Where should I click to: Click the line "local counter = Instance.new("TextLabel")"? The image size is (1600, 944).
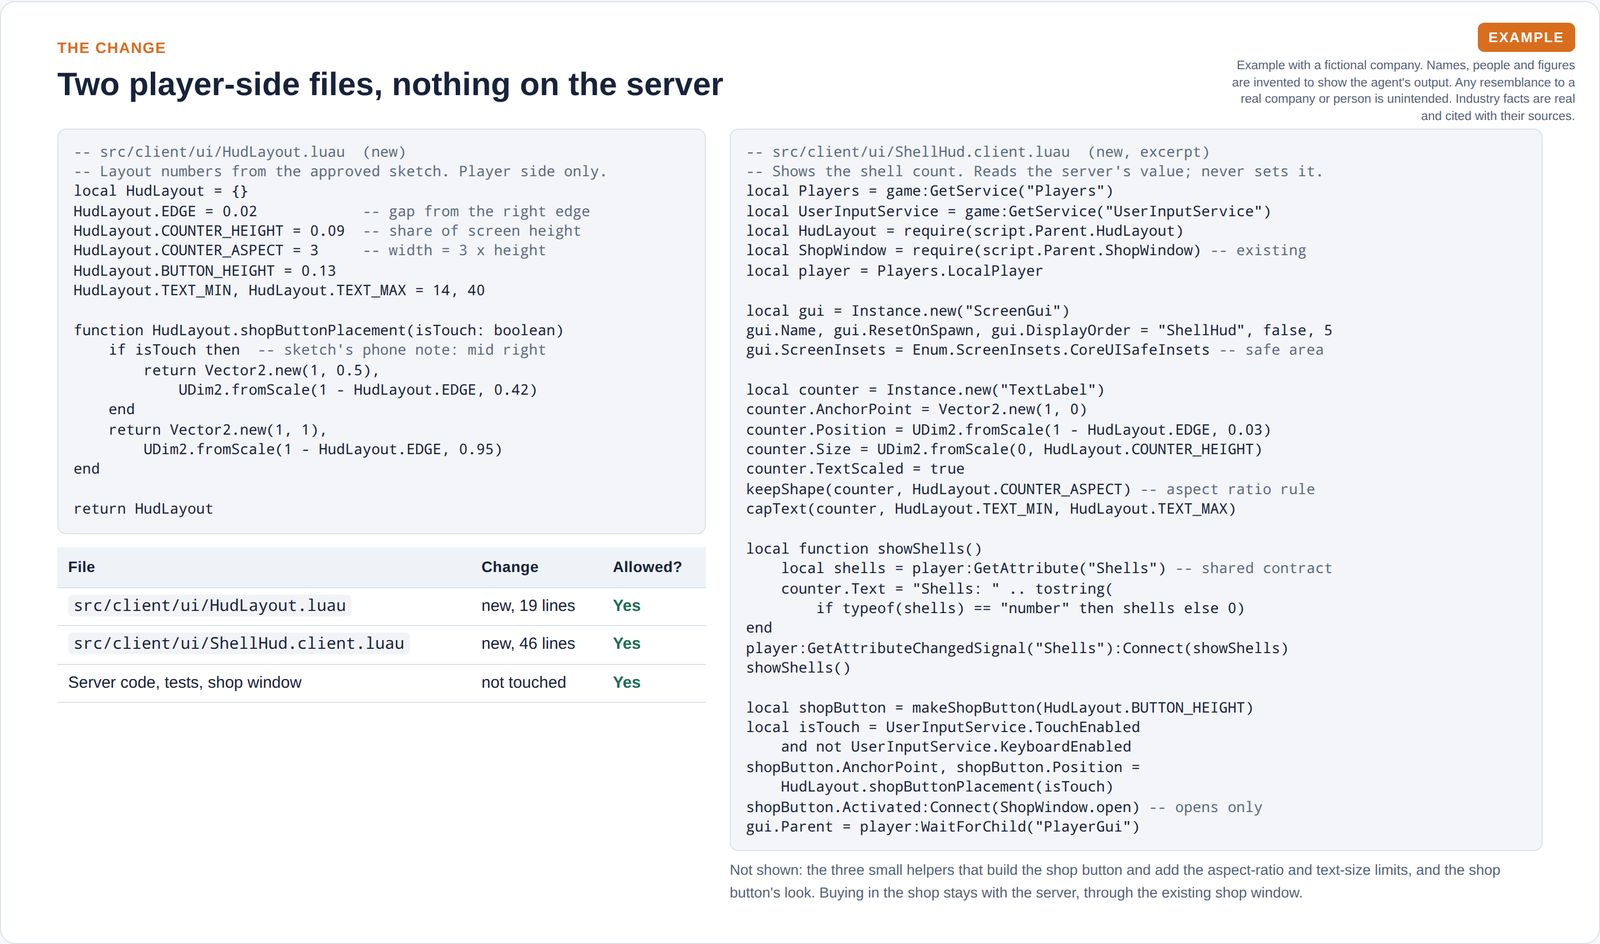925,390
